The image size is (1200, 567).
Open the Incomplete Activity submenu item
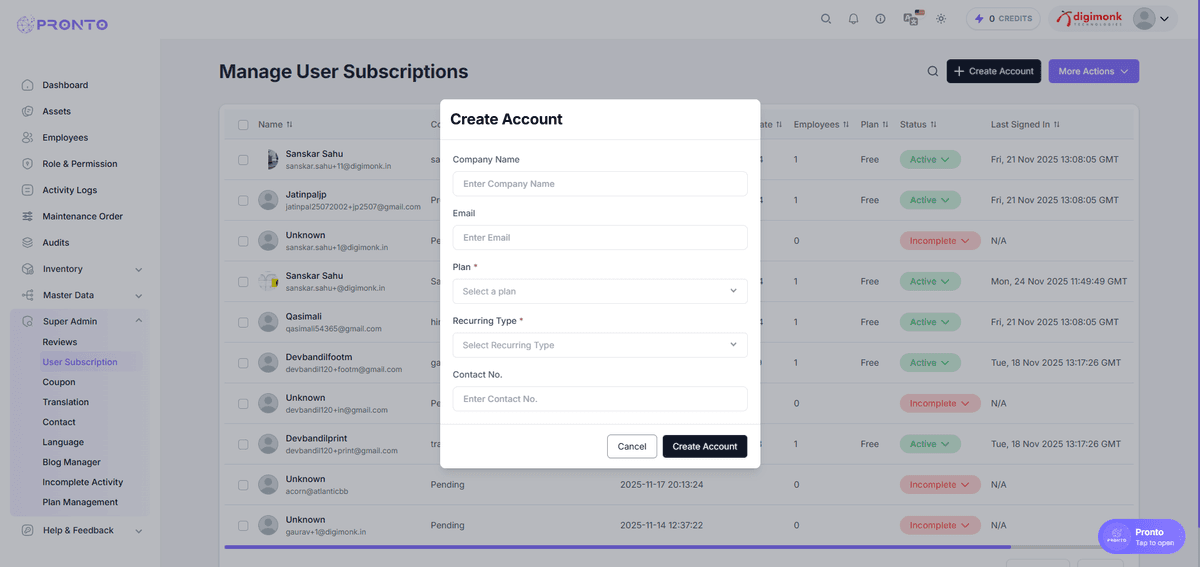pos(83,482)
